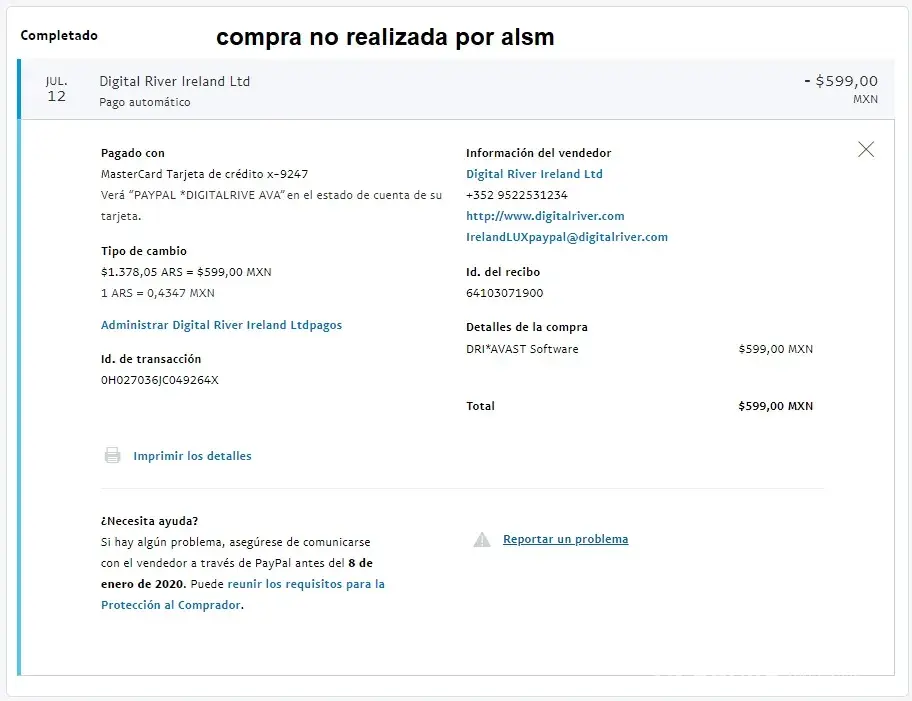Click the Detalles de la compra heading
The width and height of the screenshot is (912, 701).
526,327
